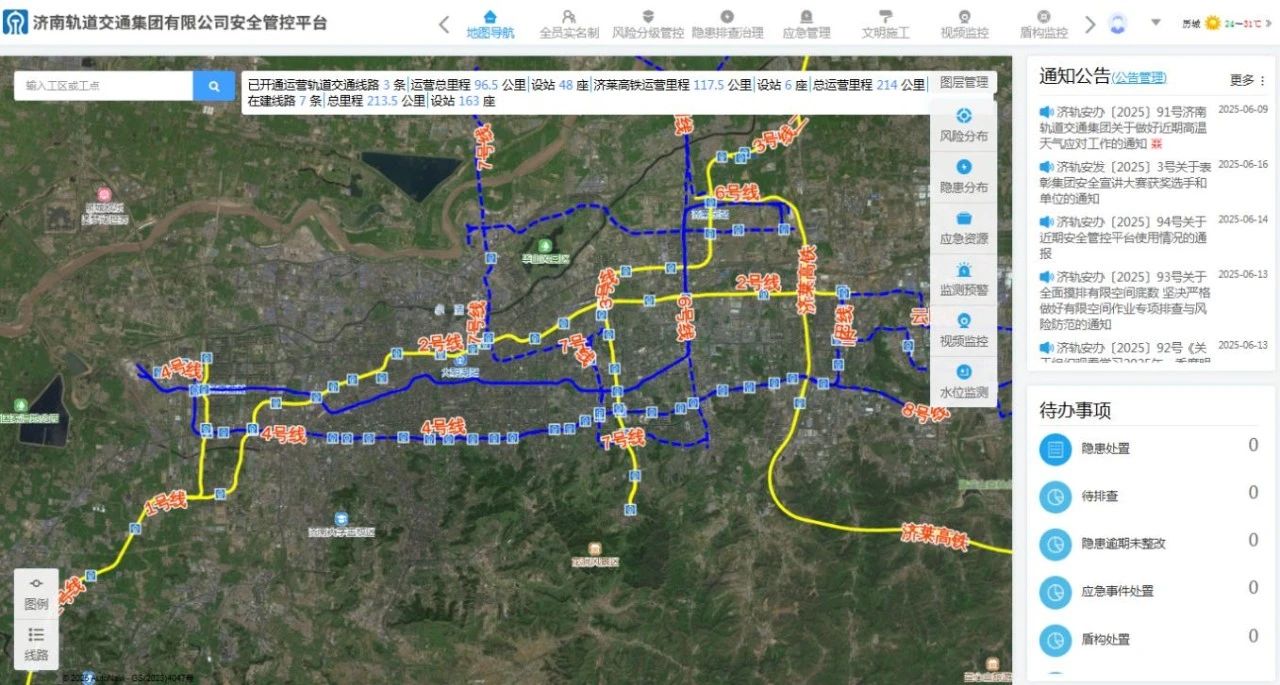Click the 待排查 pending inspection icon

pyautogui.click(x=1054, y=496)
